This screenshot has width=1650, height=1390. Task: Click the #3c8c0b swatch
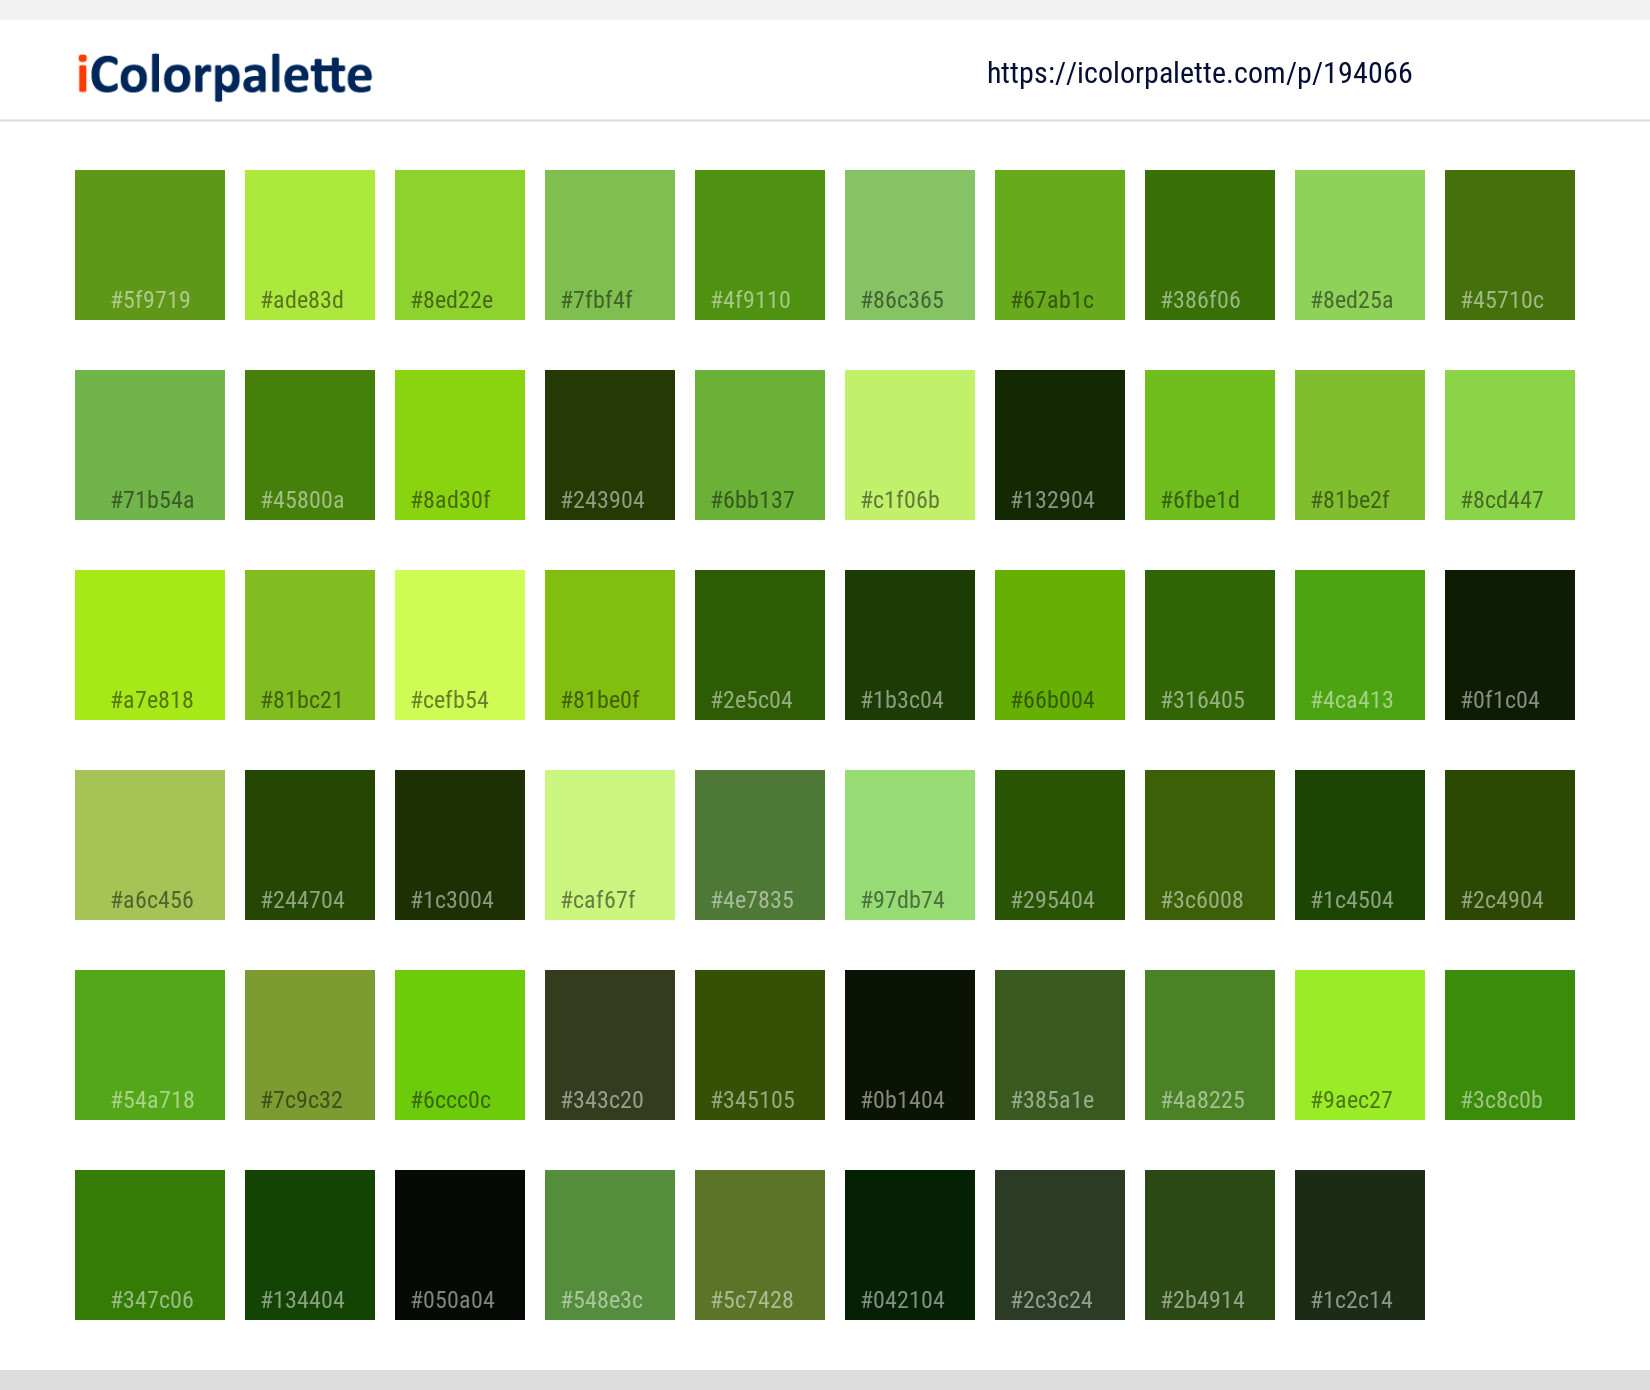coord(1510,1045)
